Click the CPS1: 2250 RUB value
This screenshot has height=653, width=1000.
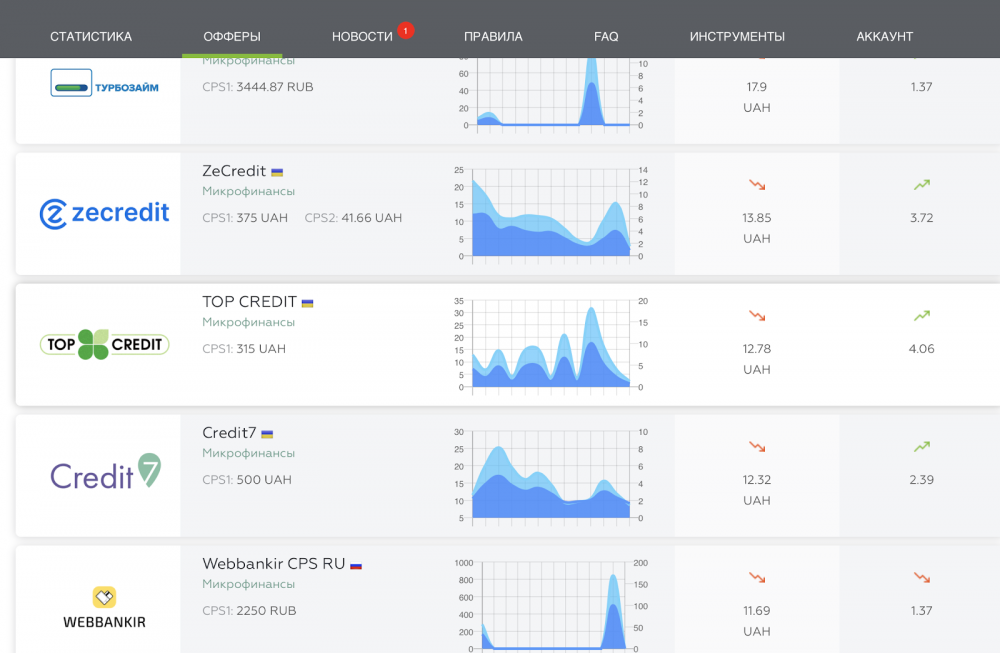(249, 611)
